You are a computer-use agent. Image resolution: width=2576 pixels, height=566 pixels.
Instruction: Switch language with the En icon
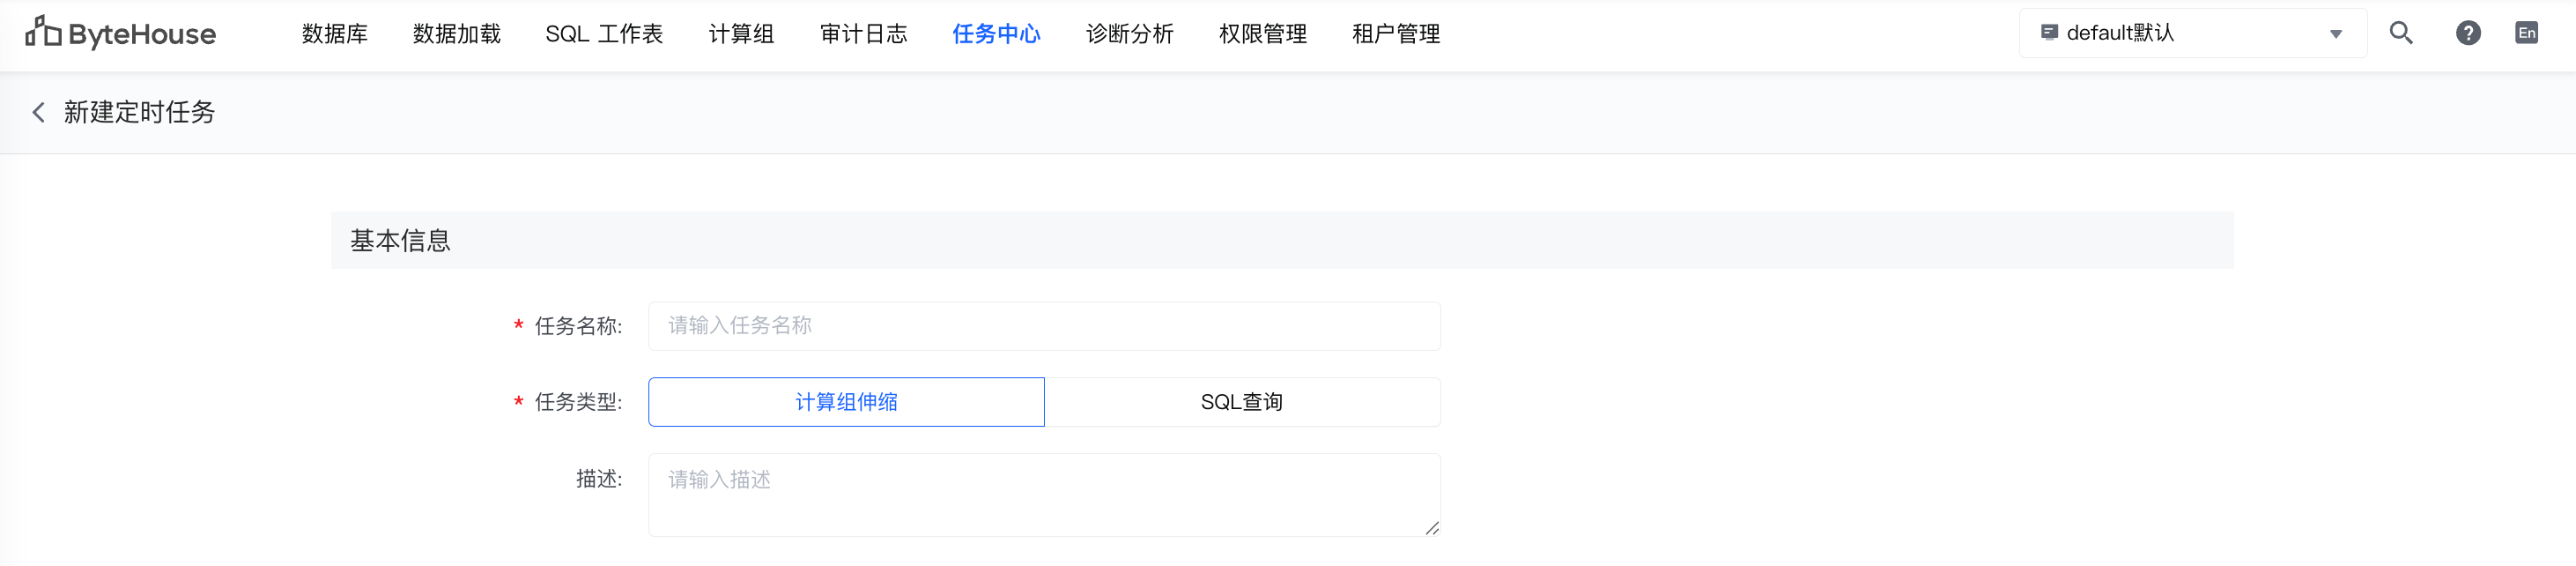click(2526, 33)
